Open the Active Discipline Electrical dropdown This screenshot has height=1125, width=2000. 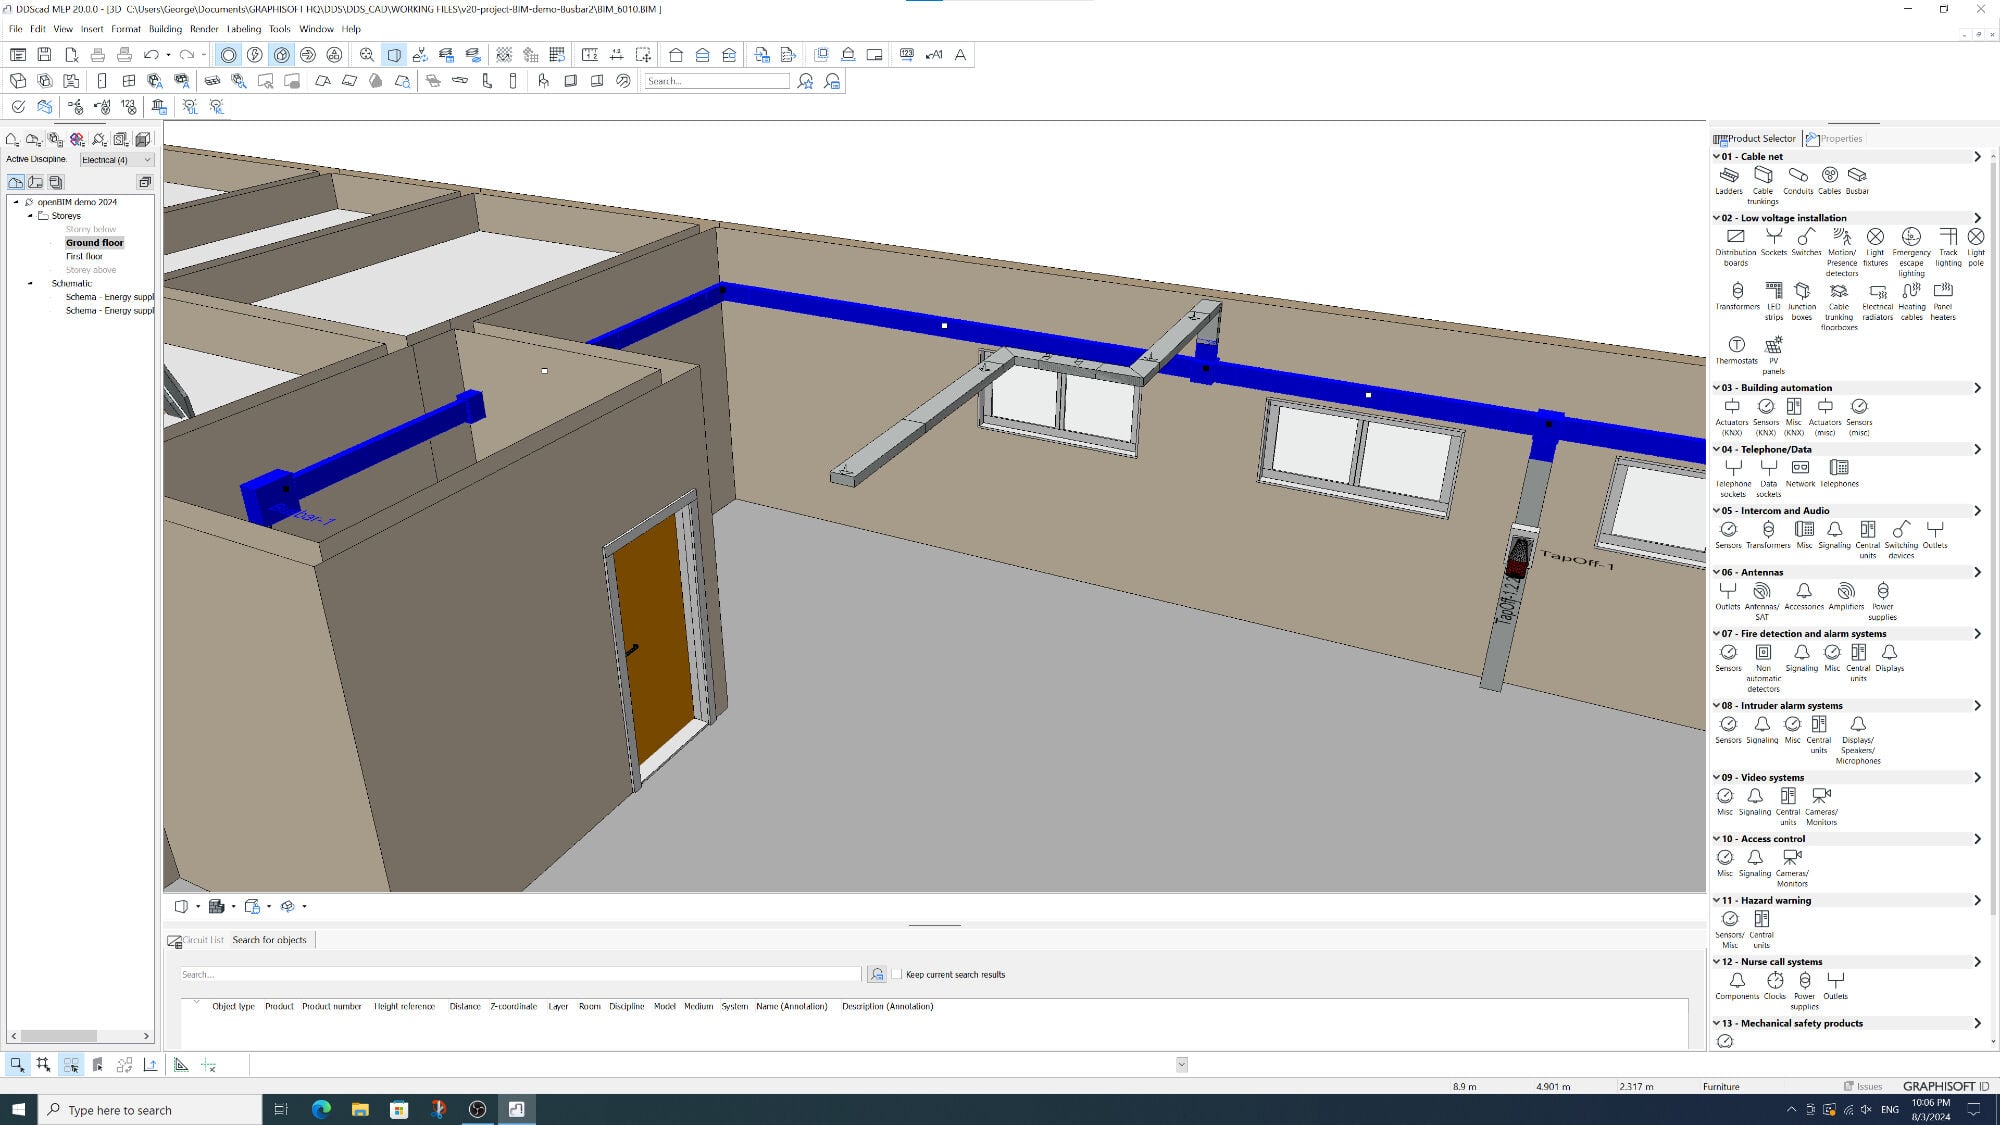coord(117,160)
